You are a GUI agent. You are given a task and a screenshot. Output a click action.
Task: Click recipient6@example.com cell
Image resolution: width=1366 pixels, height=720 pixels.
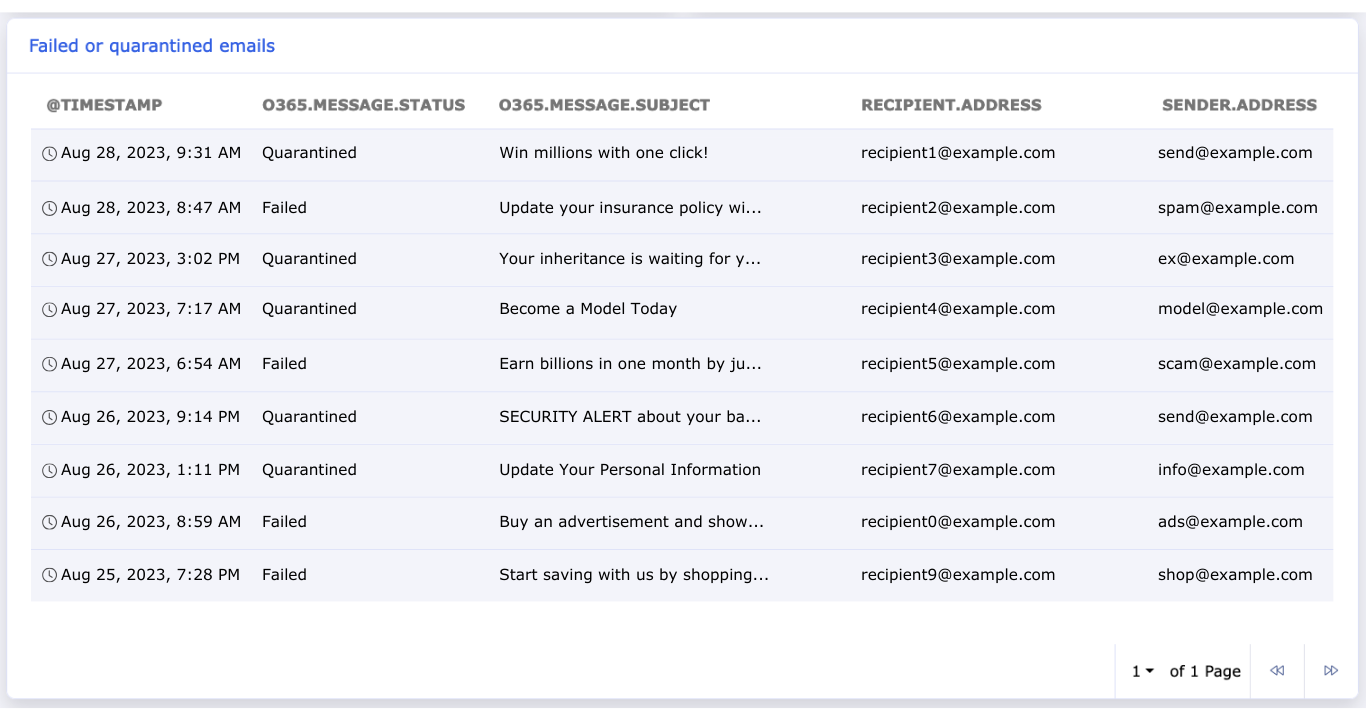958,417
